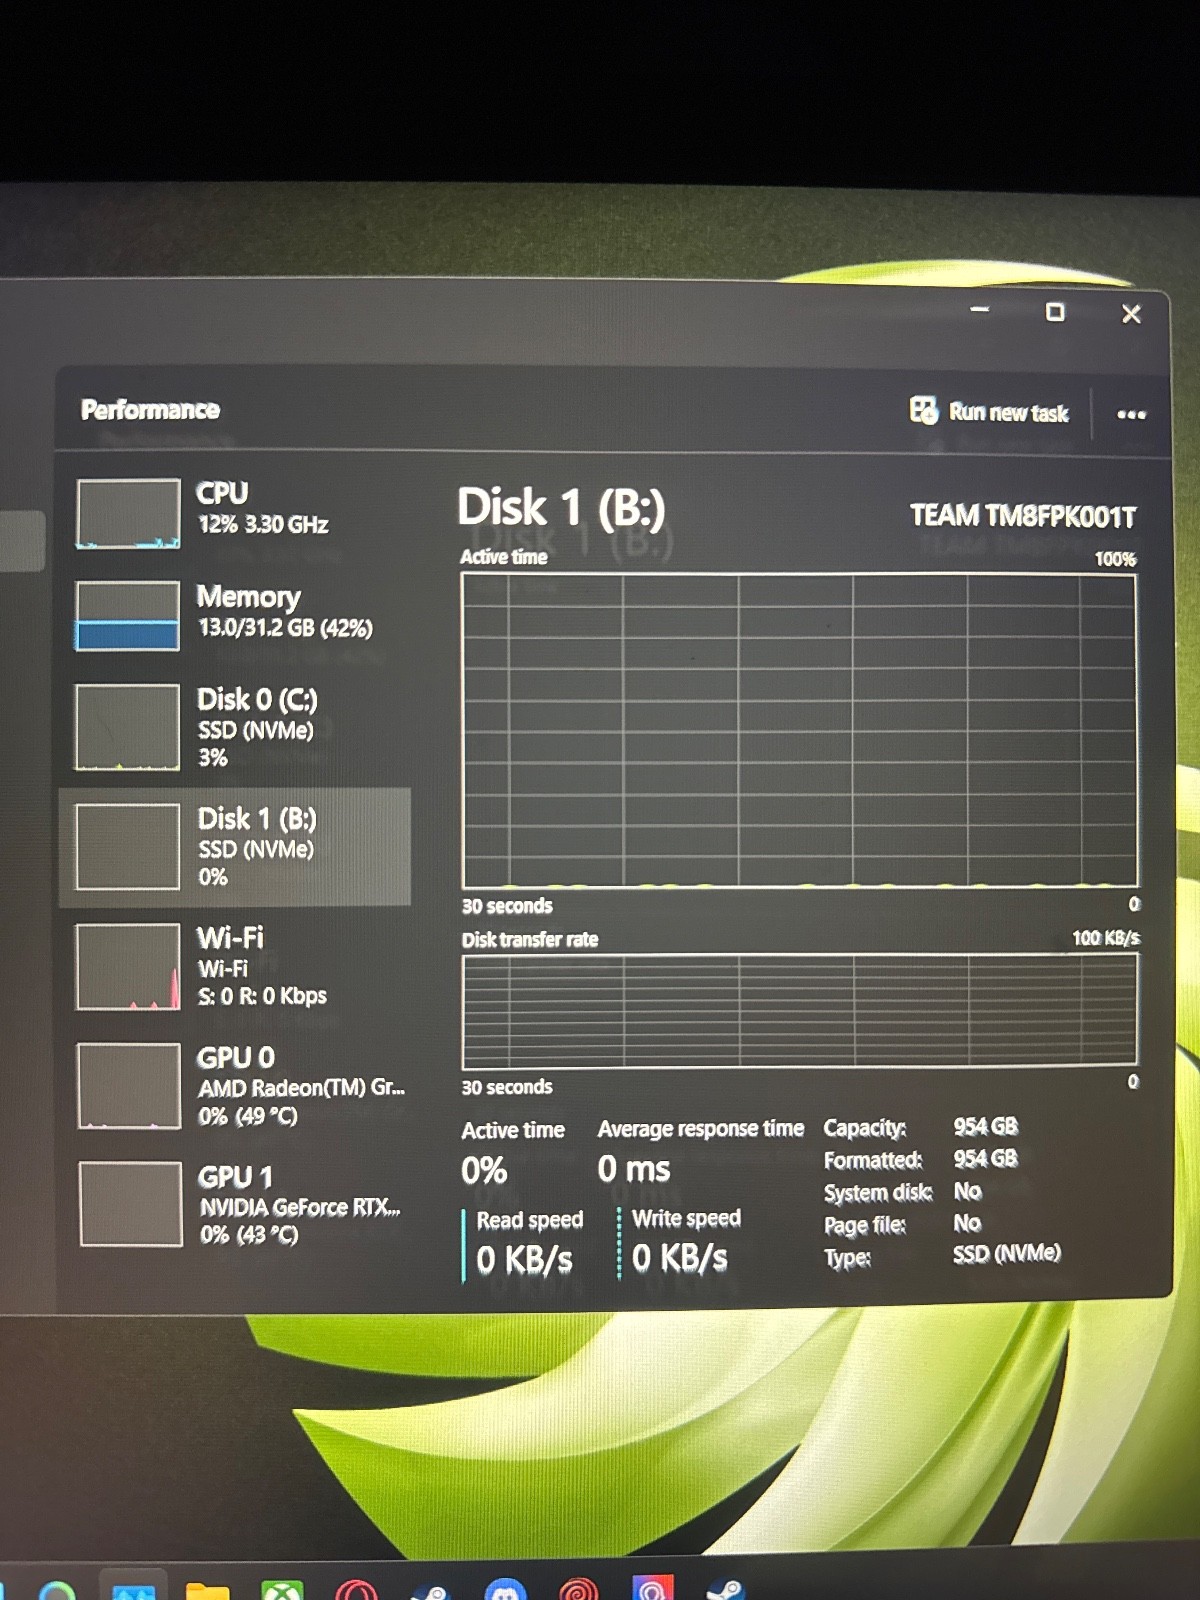
Task: Click the 12% 3.30 GHz CPU reading
Action: pyautogui.click(x=263, y=524)
